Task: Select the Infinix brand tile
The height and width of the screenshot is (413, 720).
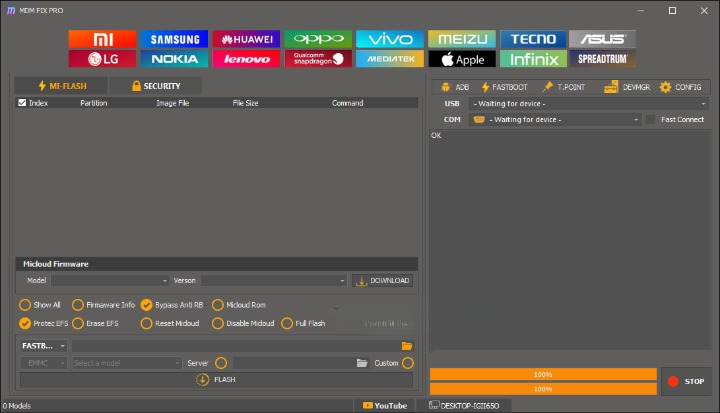Action: [532, 58]
